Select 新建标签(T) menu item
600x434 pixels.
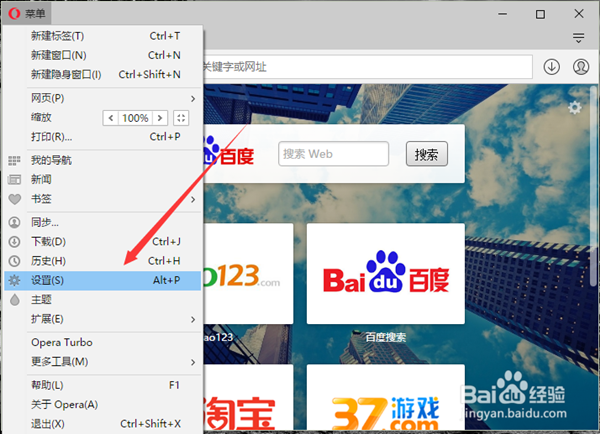coord(103,36)
